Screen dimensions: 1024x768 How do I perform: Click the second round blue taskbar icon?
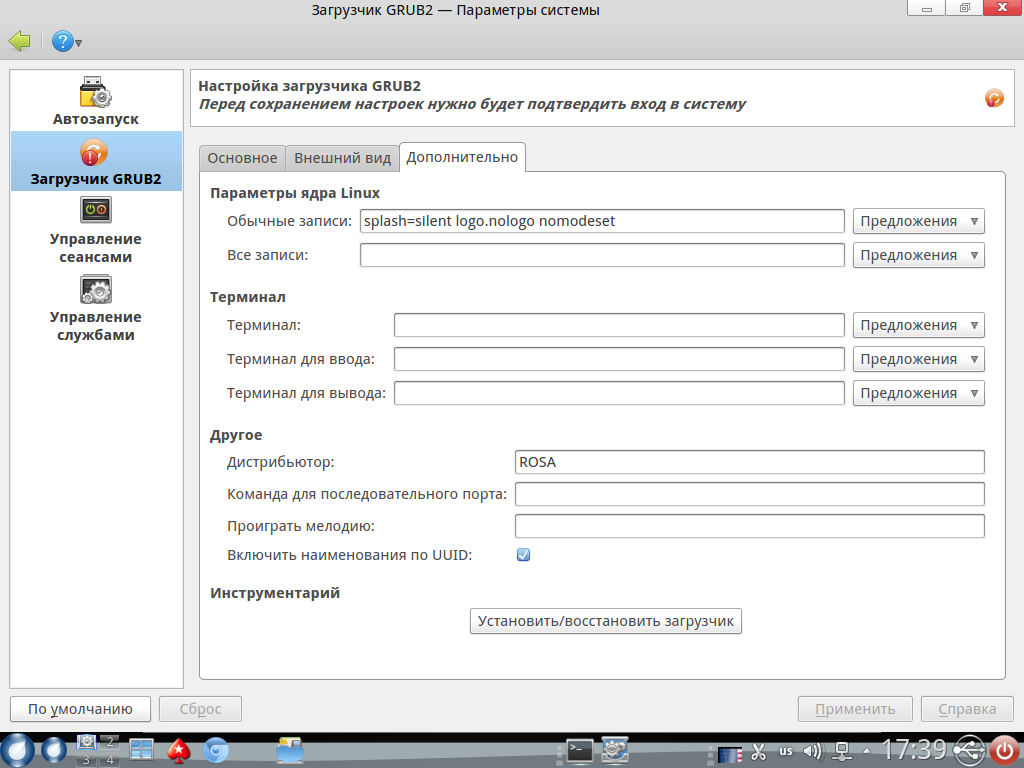click(x=54, y=751)
